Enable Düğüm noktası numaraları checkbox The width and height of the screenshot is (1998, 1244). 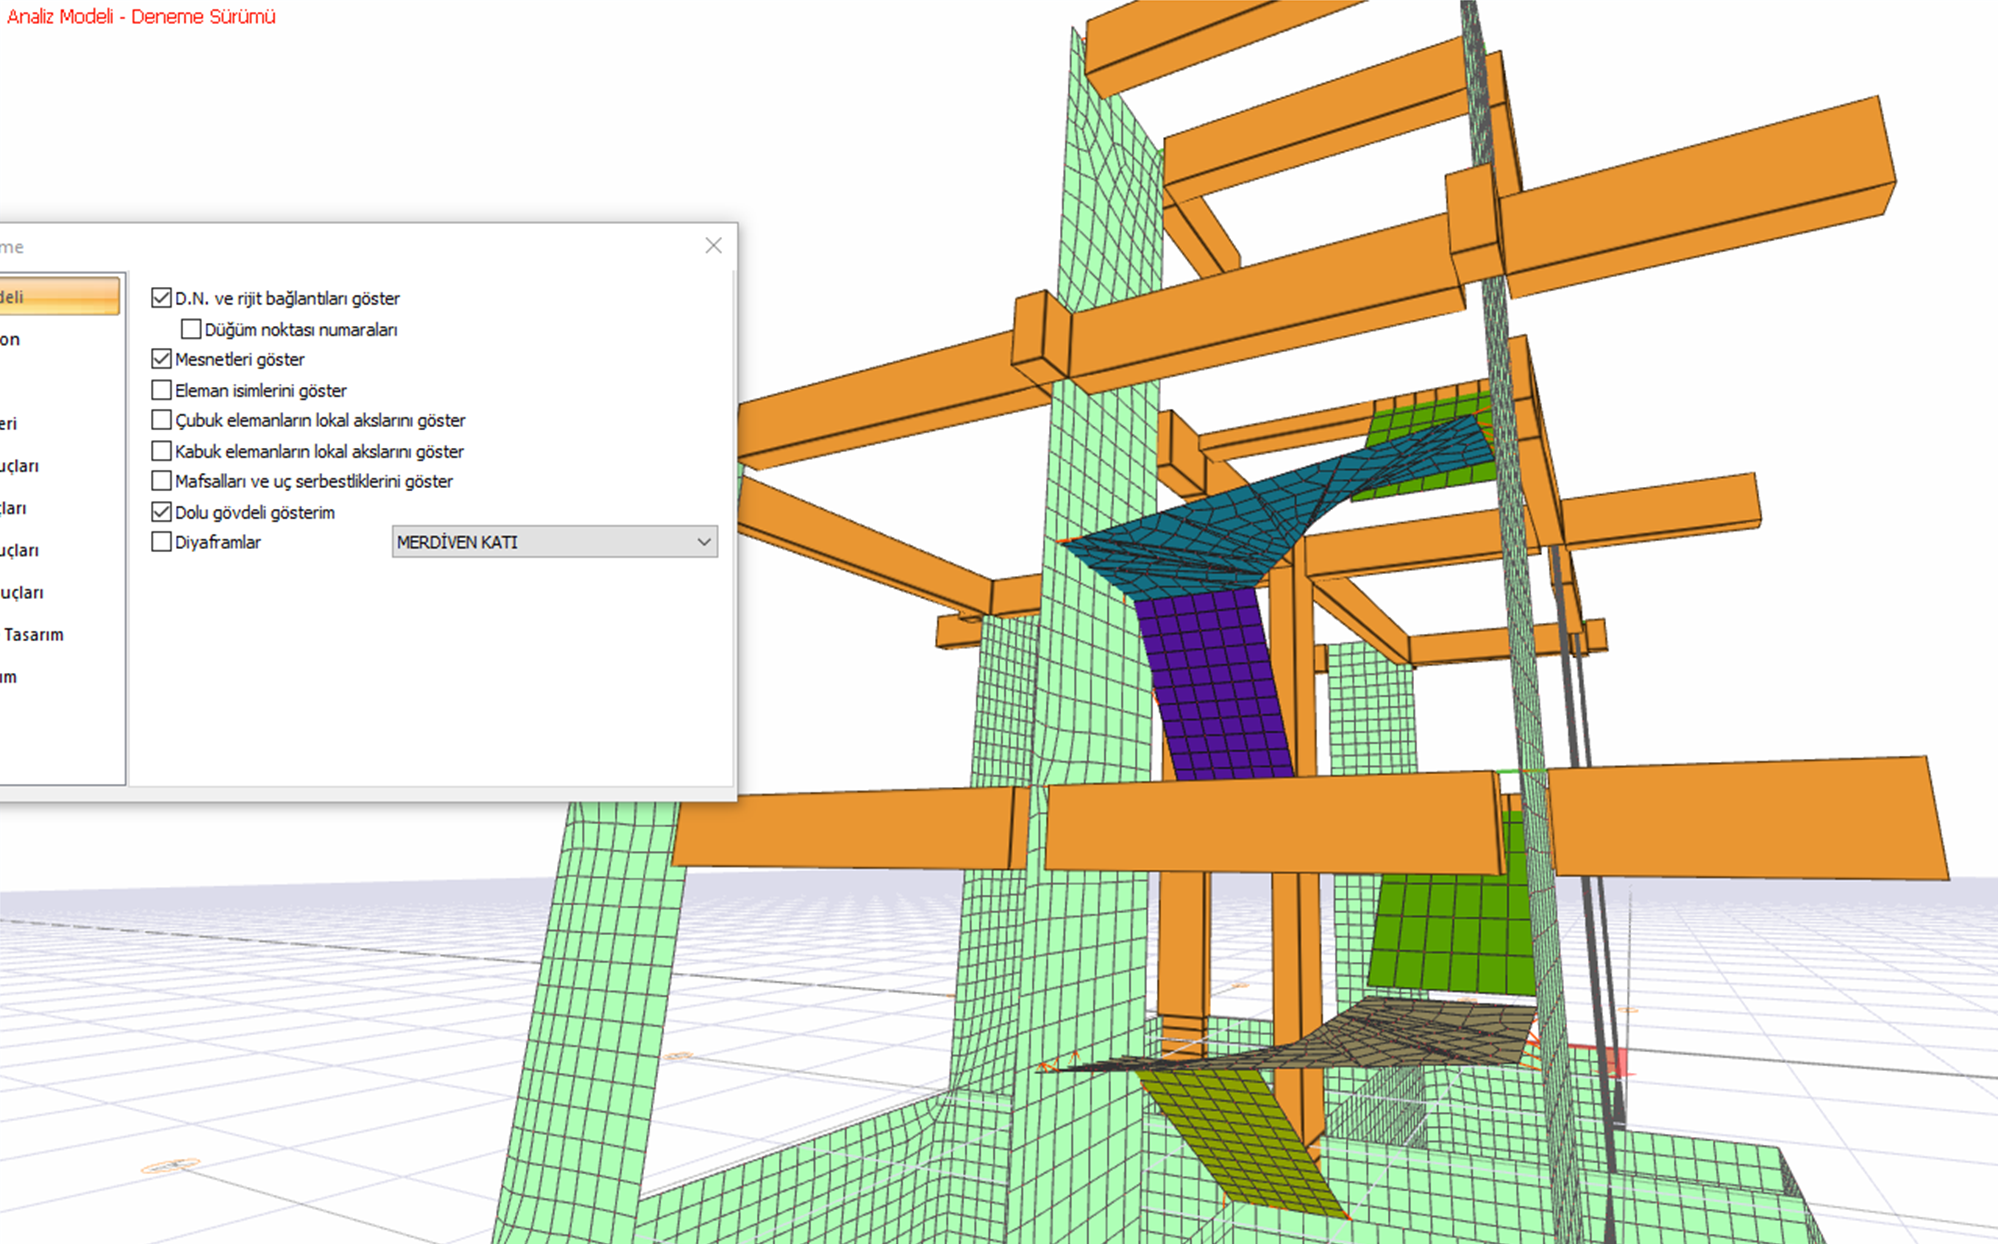point(191,329)
